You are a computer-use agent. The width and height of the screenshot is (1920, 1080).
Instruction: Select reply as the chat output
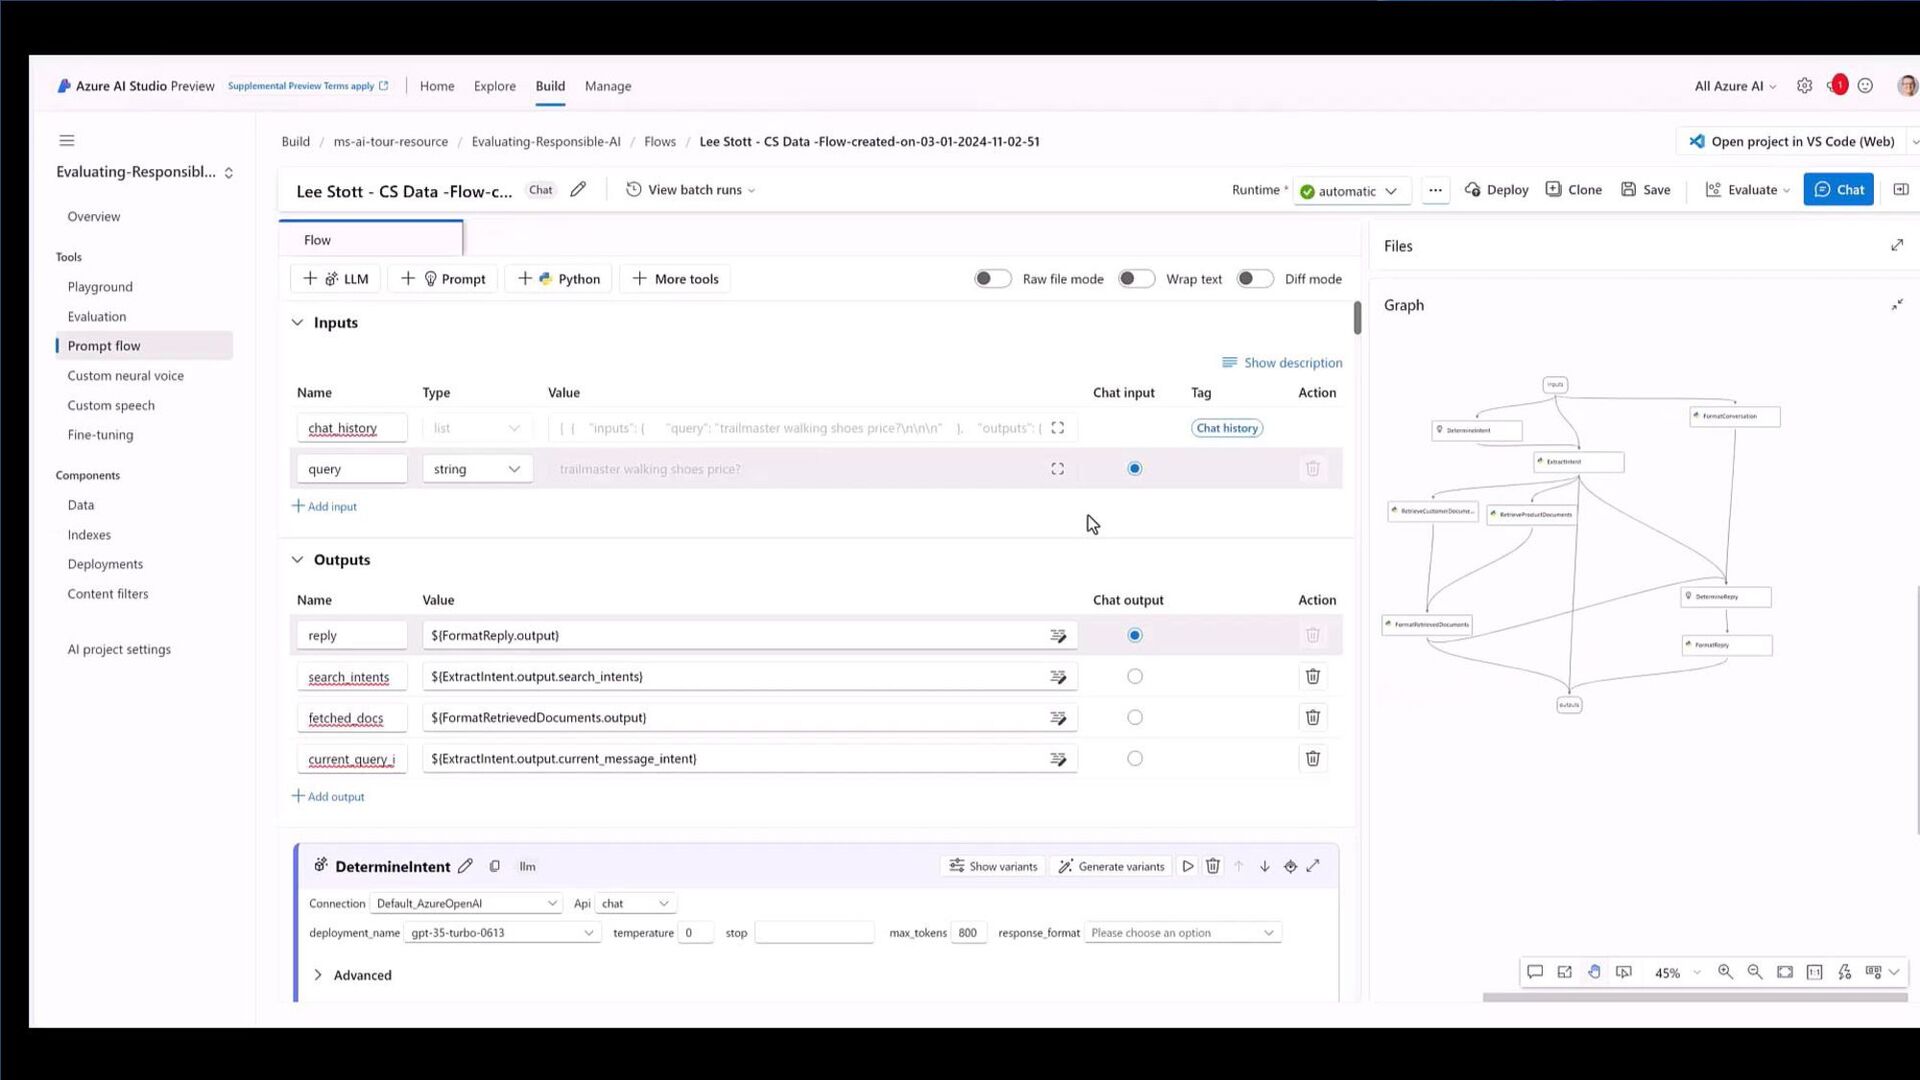click(1134, 636)
